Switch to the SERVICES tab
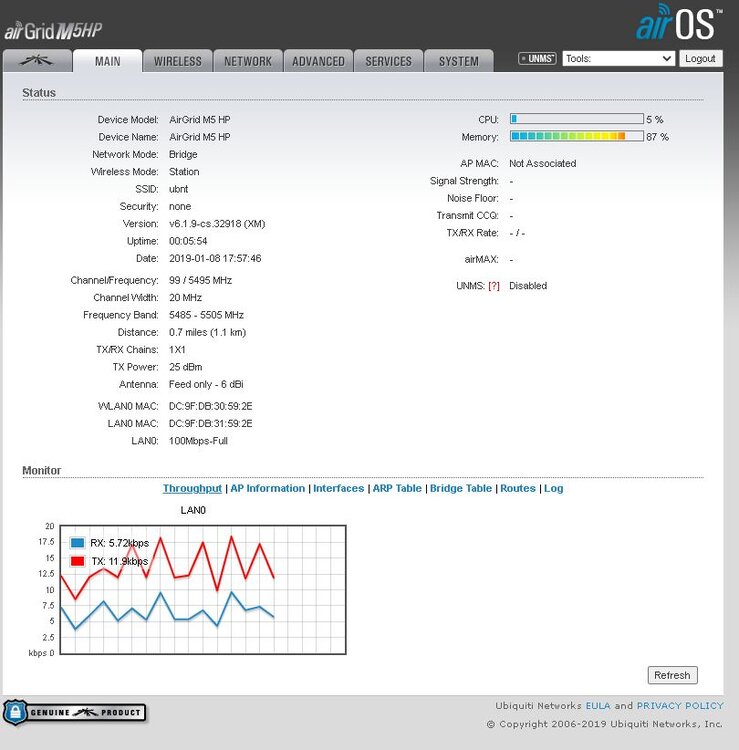The height and width of the screenshot is (750, 739). (x=388, y=61)
